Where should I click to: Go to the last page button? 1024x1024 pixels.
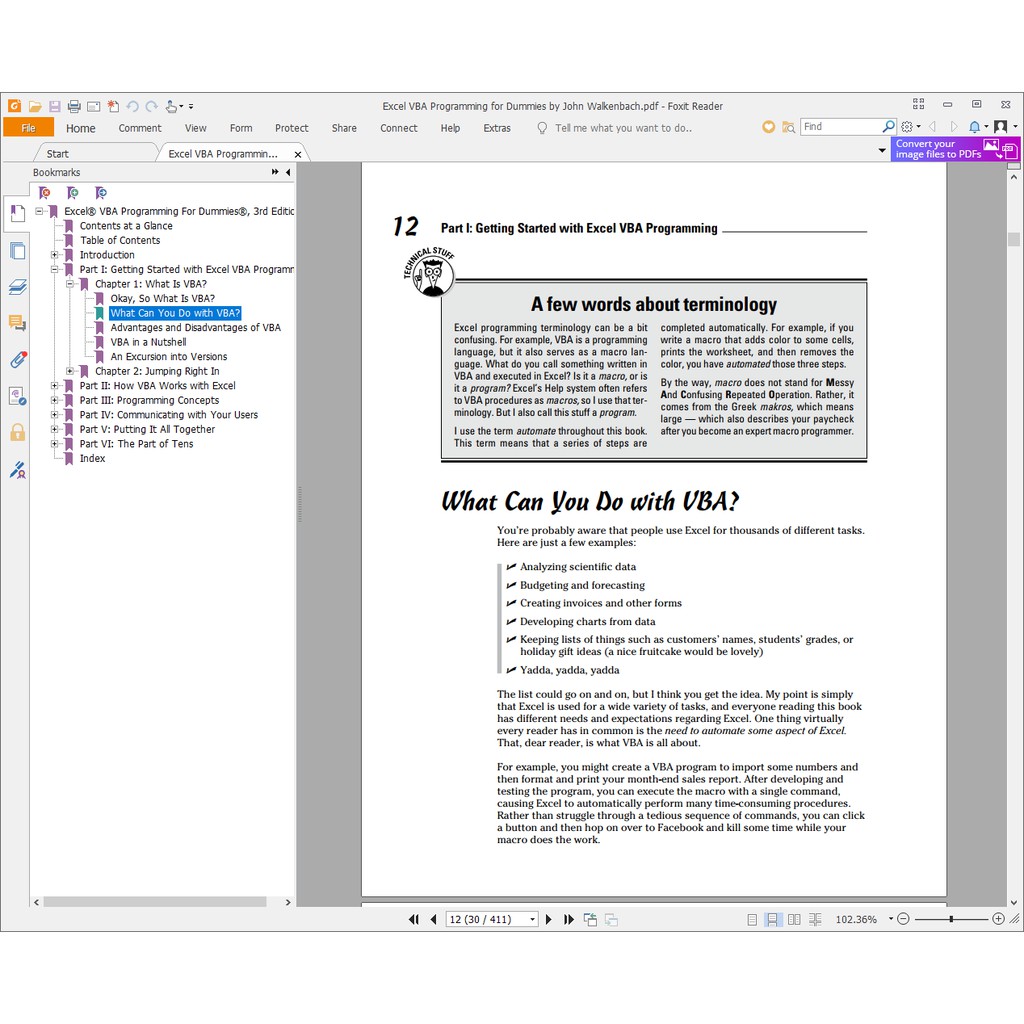[x=569, y=919]
